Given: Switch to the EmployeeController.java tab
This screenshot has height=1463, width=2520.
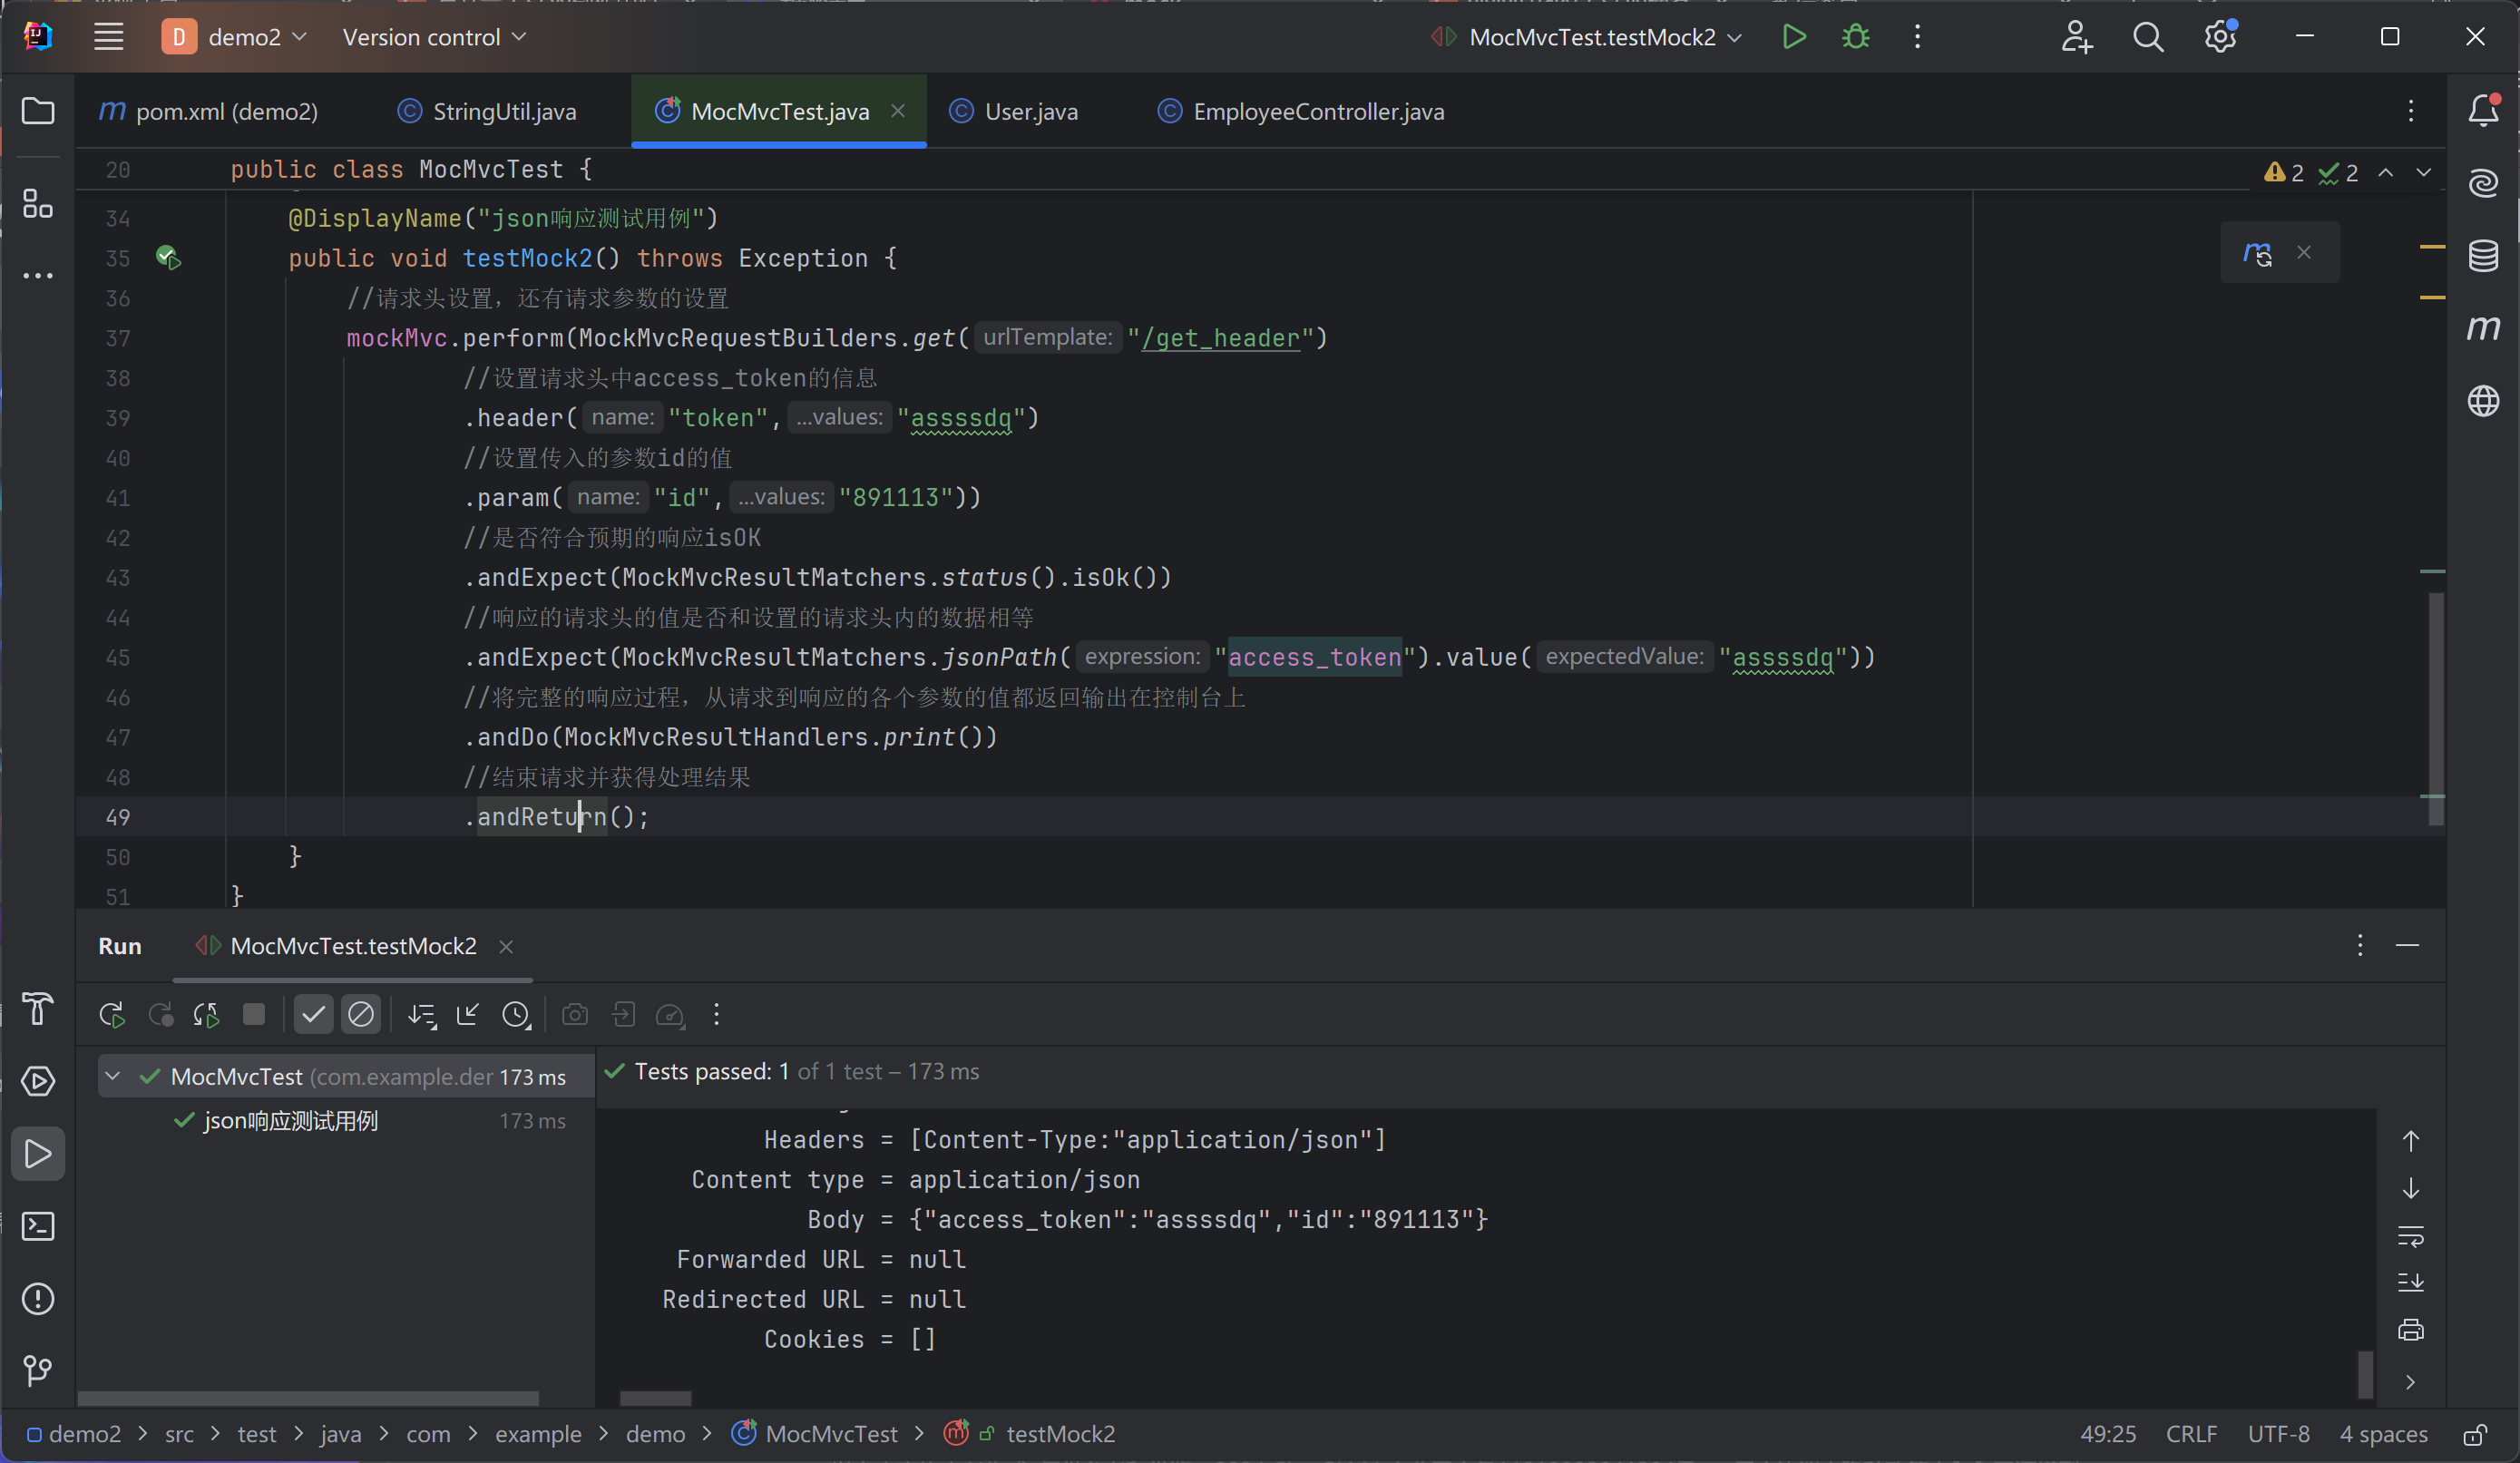Looking at the screenshot, I should [1317, 112].
